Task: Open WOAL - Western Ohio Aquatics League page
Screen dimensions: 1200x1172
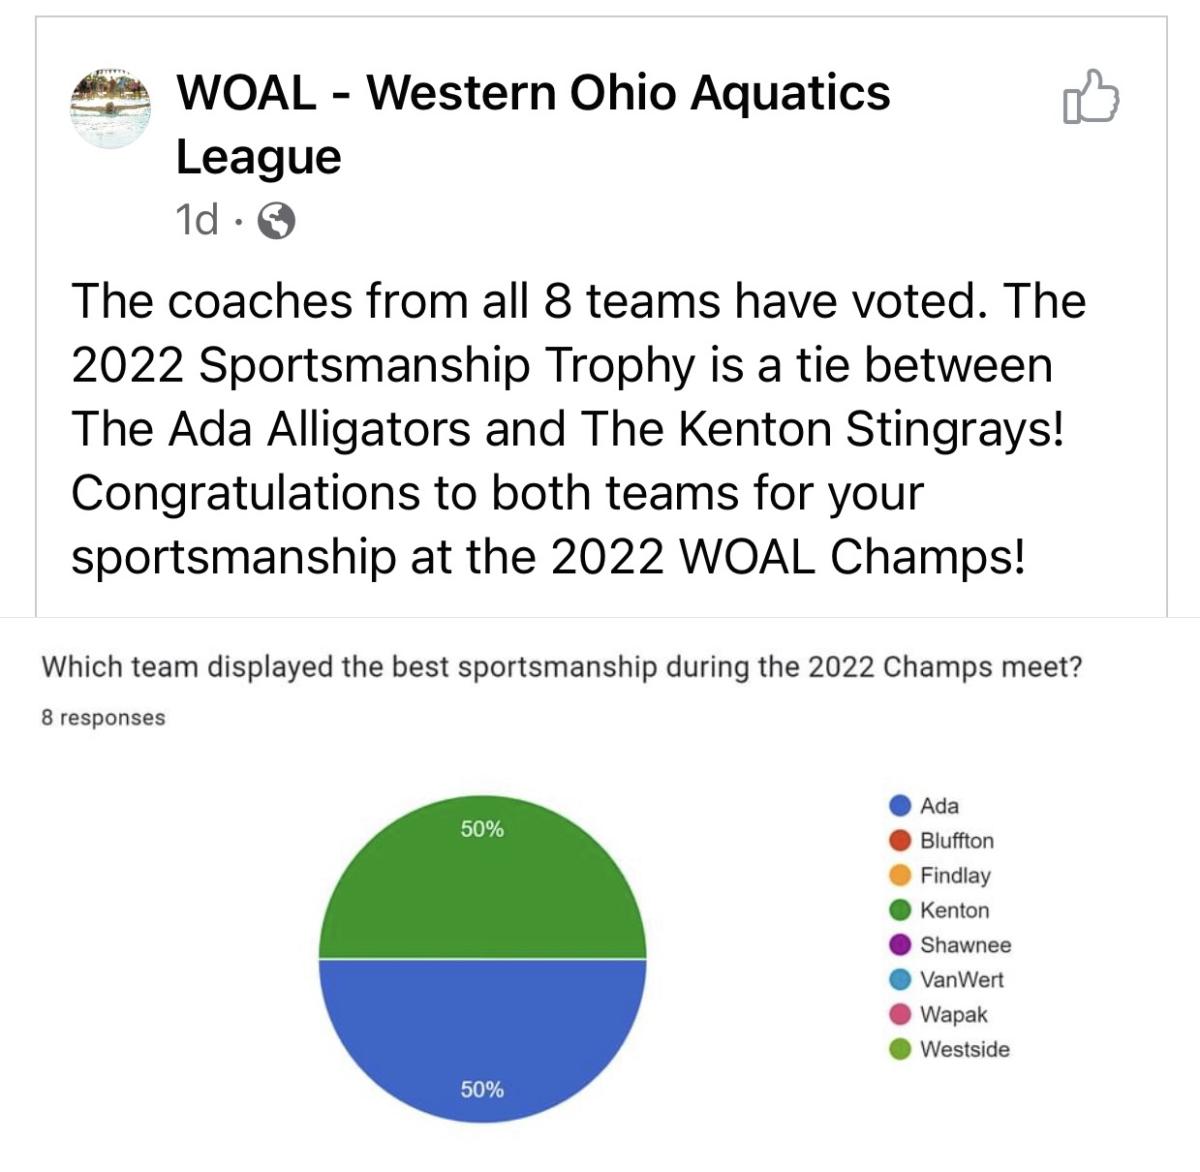Action: point(533,124)
